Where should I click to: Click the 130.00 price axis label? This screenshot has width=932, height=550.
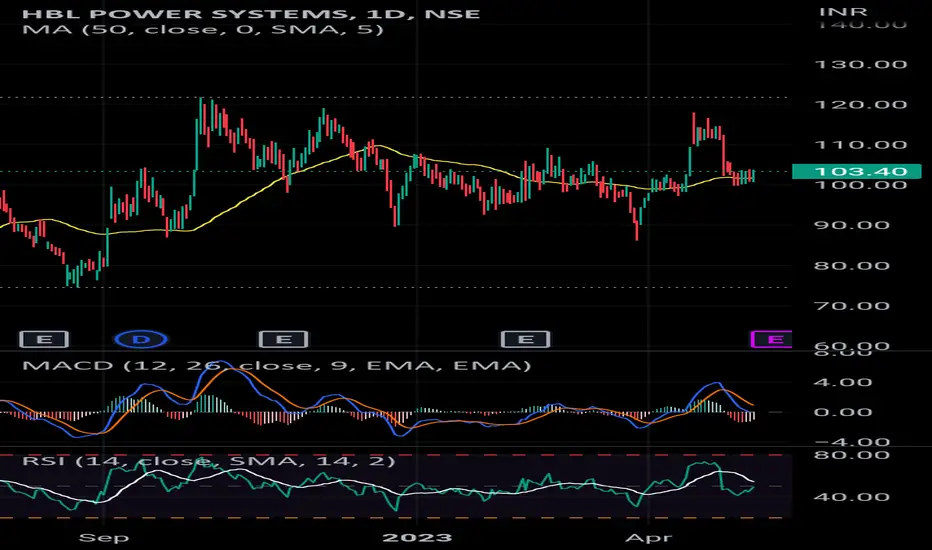click(x=860, y=64)
